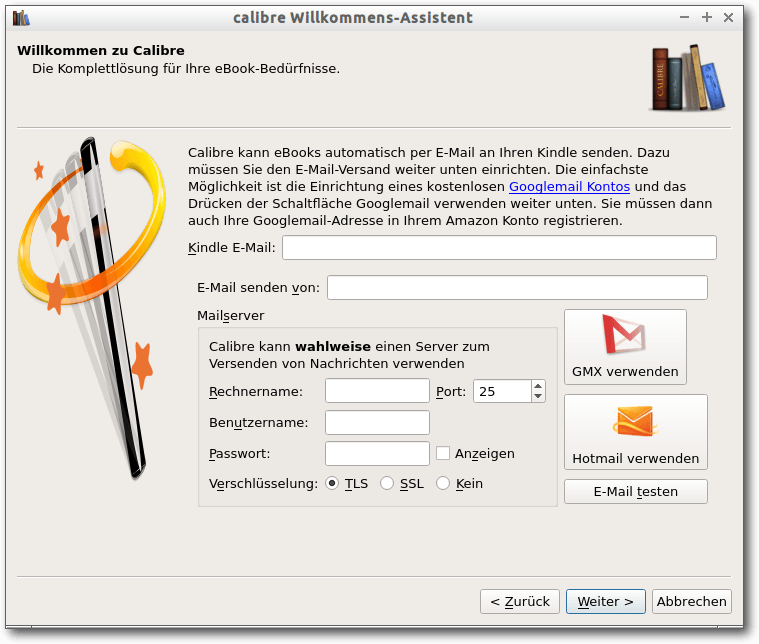Enable the Anzeigen password checkbox

[443, 453]
